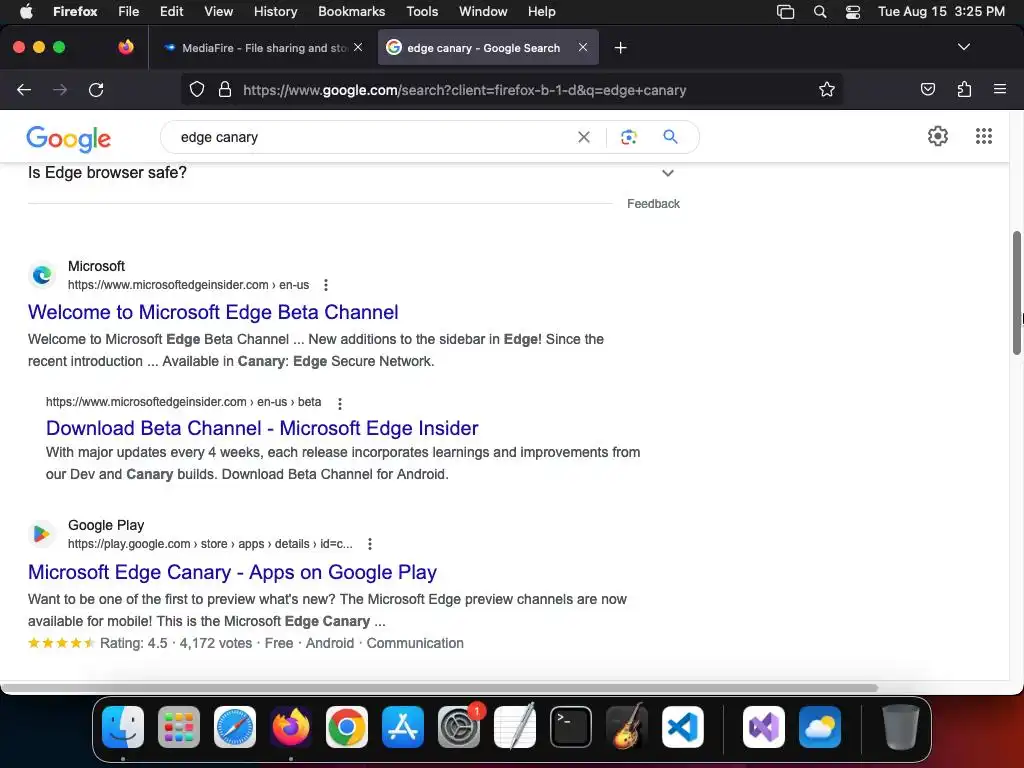
Task: Expand "Is Edge browser safe?" question
Action: pos(353,173)
